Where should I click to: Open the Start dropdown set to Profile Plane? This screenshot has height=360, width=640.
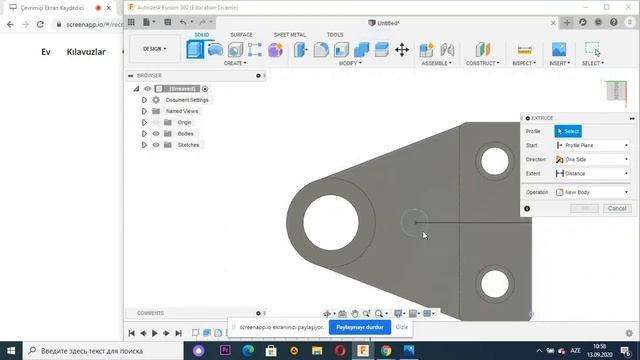click(x=592, y=145)
